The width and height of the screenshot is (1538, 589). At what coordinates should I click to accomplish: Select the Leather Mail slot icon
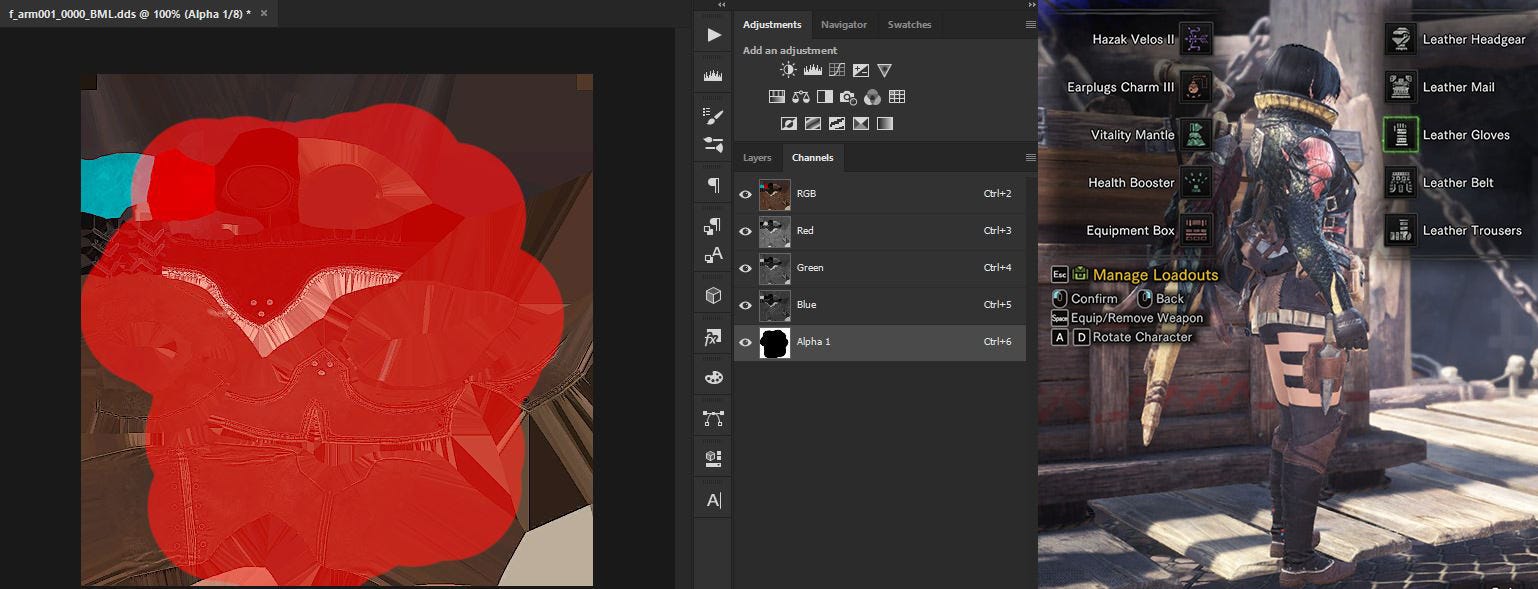(x=1401, y=87)
